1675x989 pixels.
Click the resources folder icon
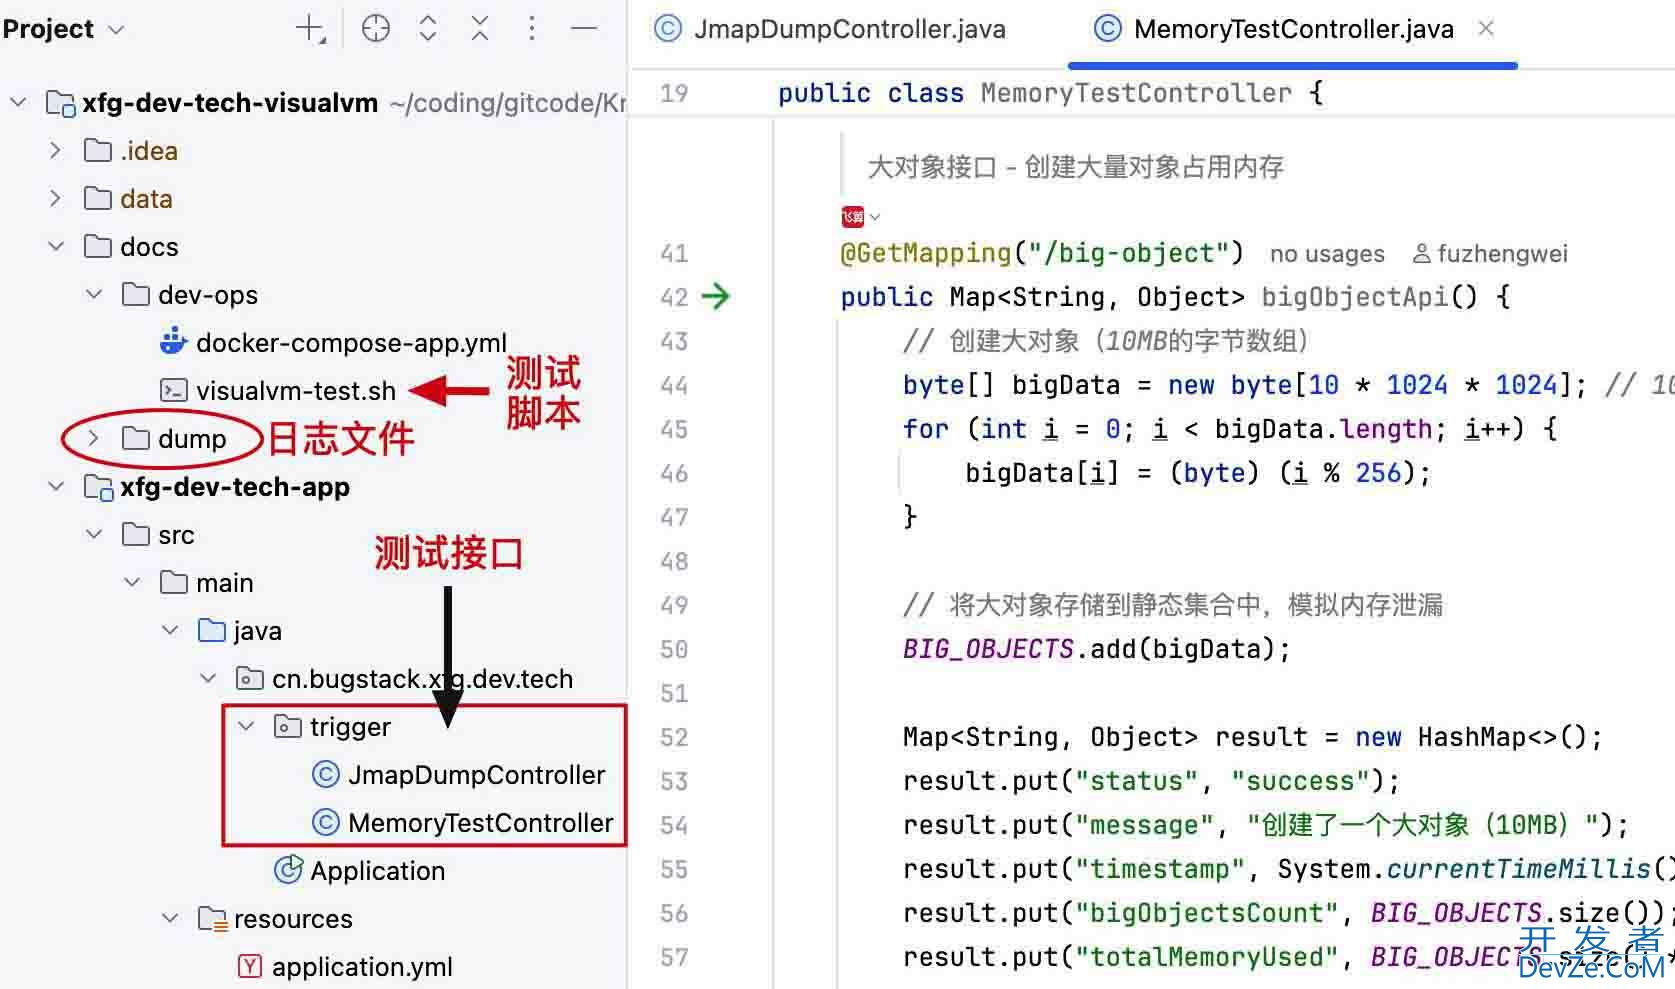point(213,918)
